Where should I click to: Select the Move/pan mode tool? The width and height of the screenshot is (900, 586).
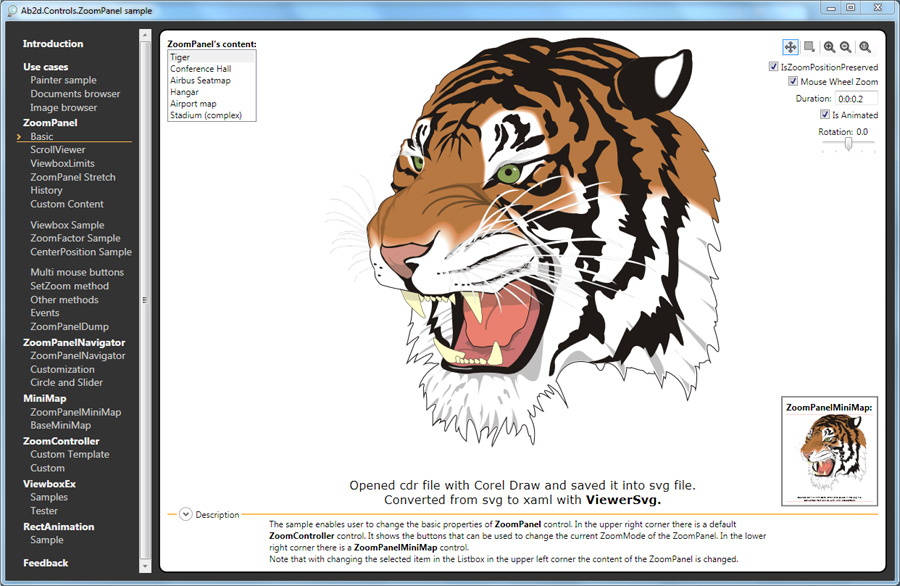[x=790, y=47]
